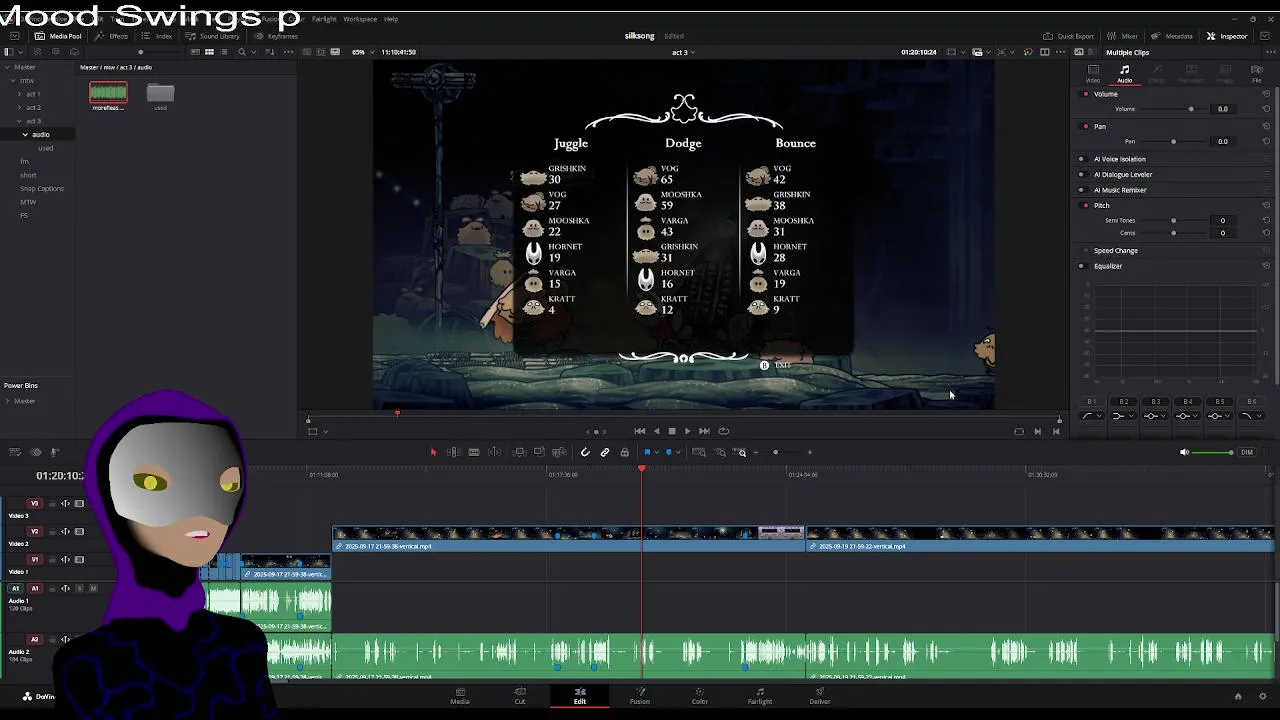Toggle the Pitch section enable dot
This screenshot has height=720, width=1280.
(x=1086, y=206)
